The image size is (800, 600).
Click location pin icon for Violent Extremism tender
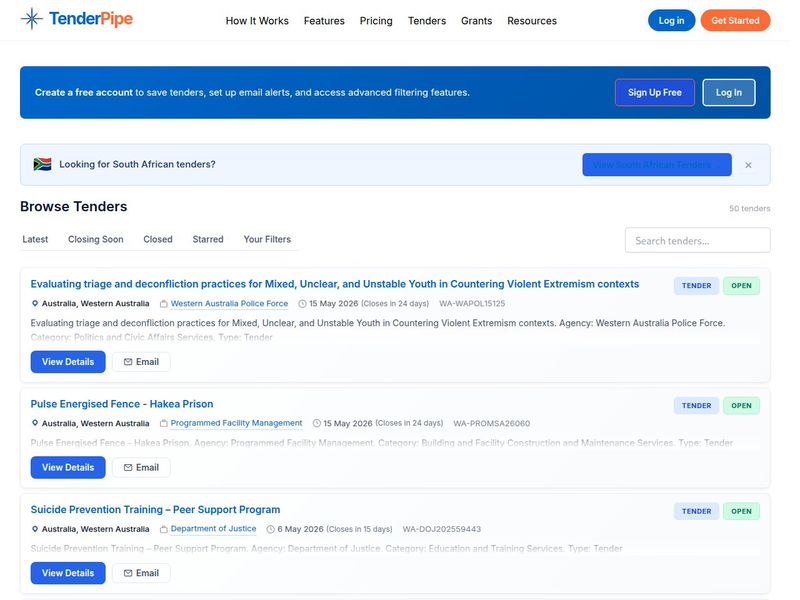pos(35,303)
